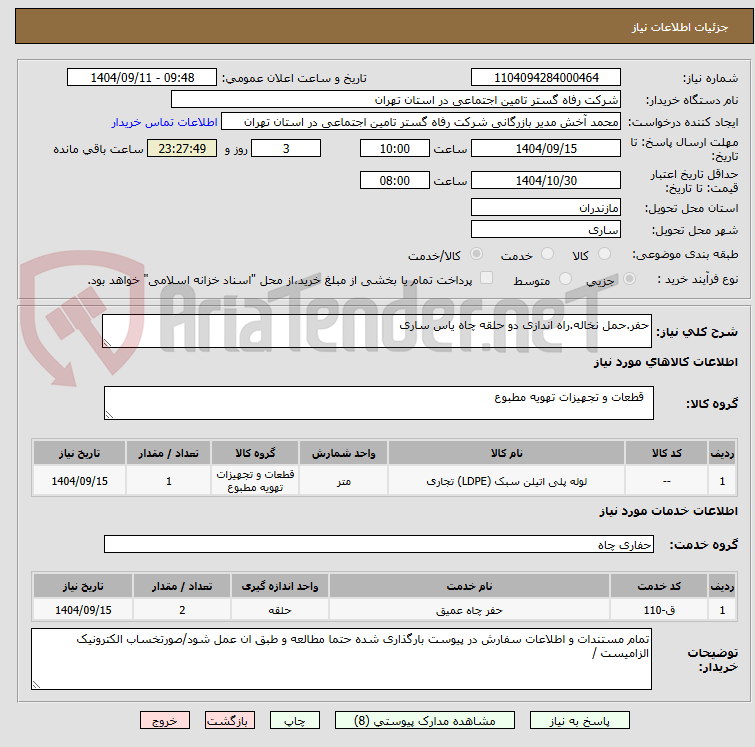Click the پاسخ به نیاز button
755x747 pixels.
(579, 721)
